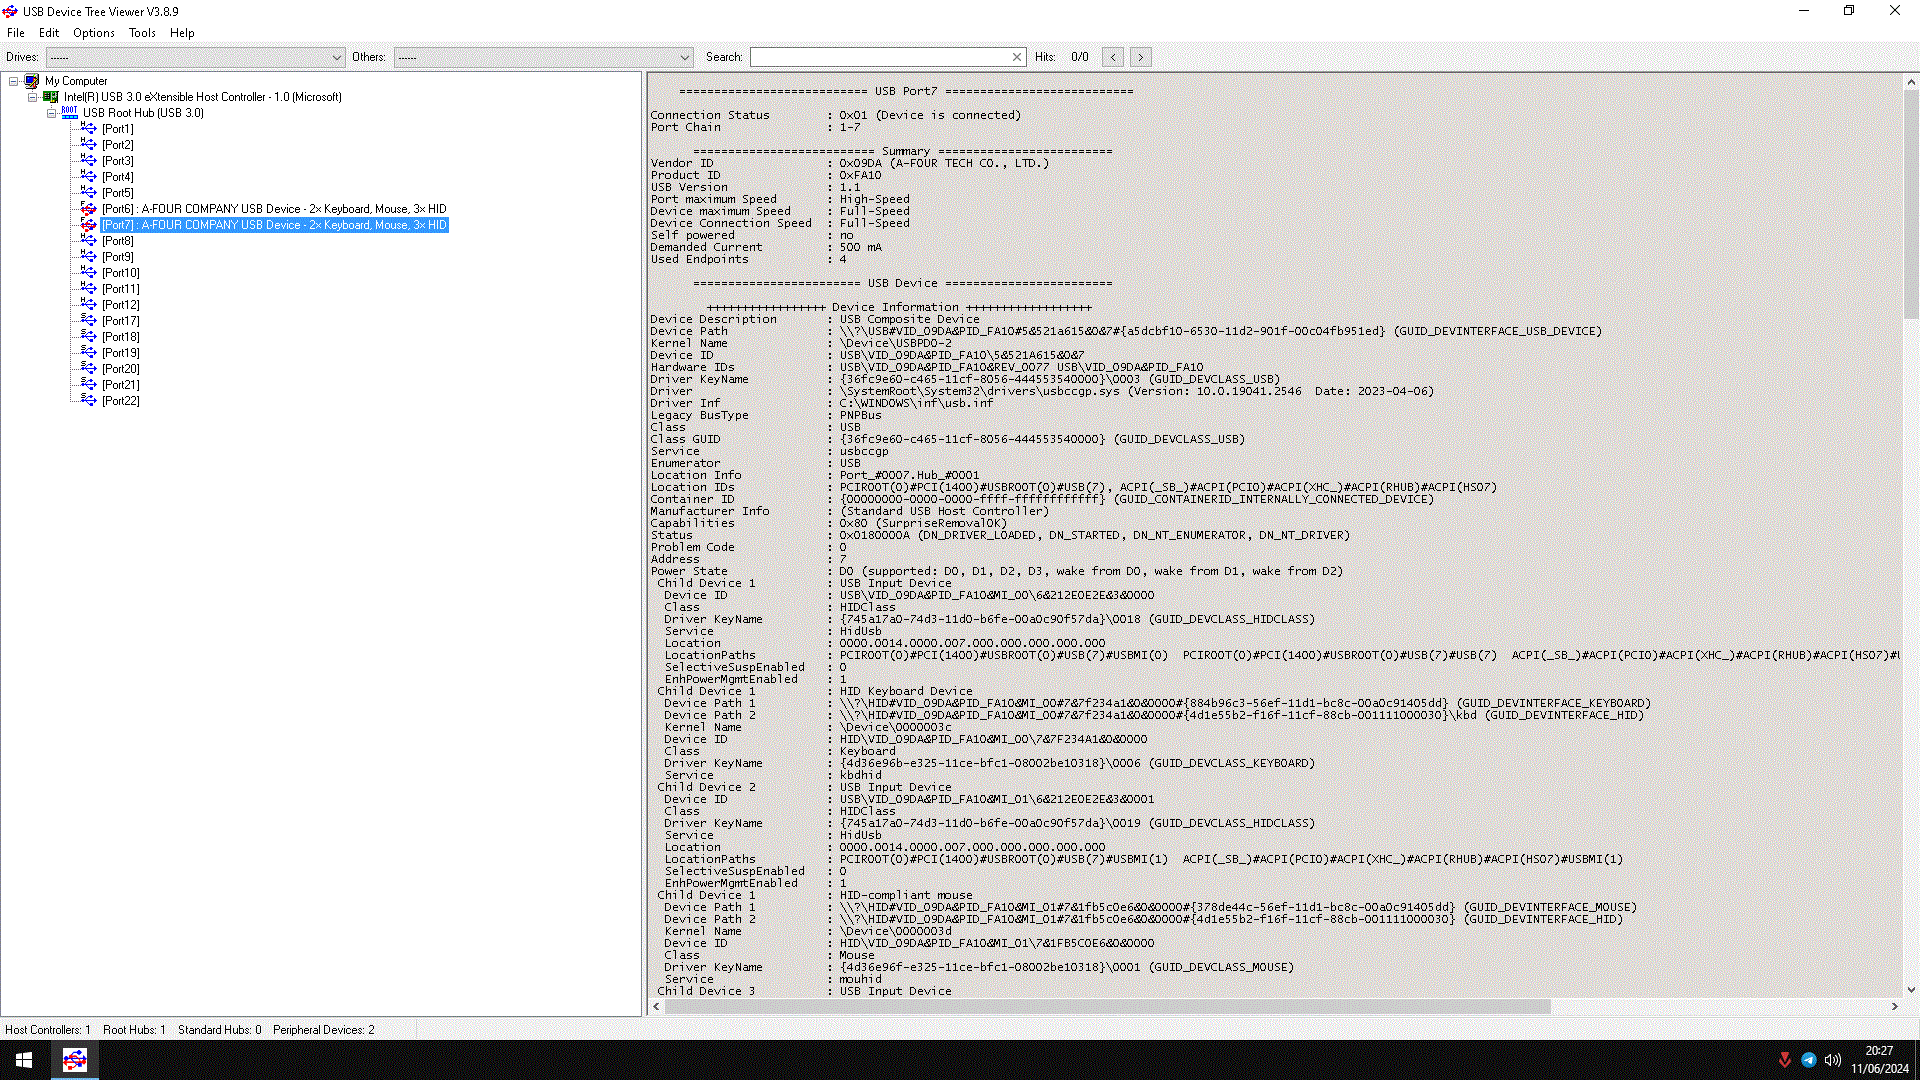This screenshot has height=1080, width=1920.
Task: Click the Port6 A-FOUR device icon
Action: pyautogui.click(x=89, y=209)
